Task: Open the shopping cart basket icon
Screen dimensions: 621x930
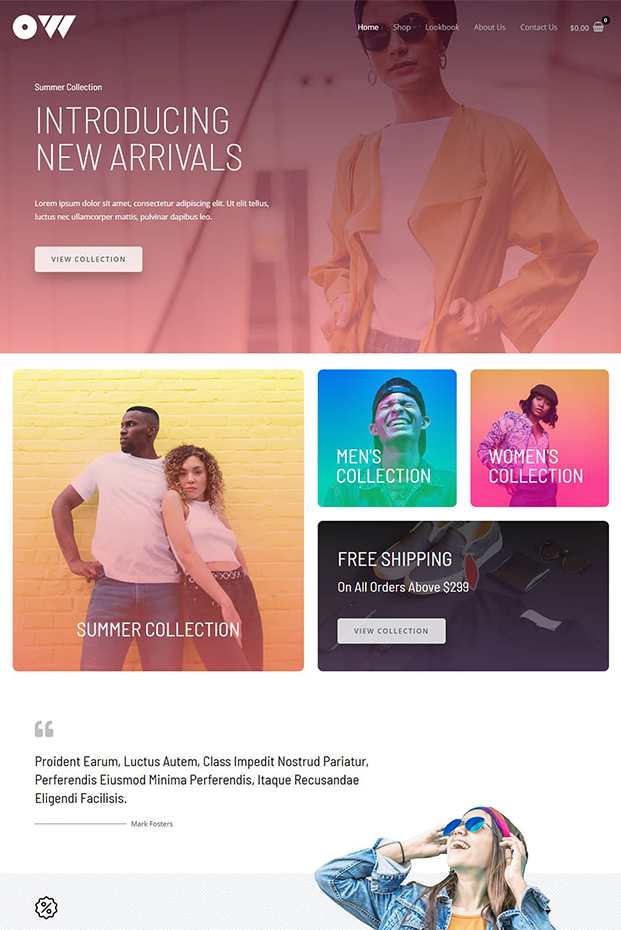Action: tap(598, 27)
